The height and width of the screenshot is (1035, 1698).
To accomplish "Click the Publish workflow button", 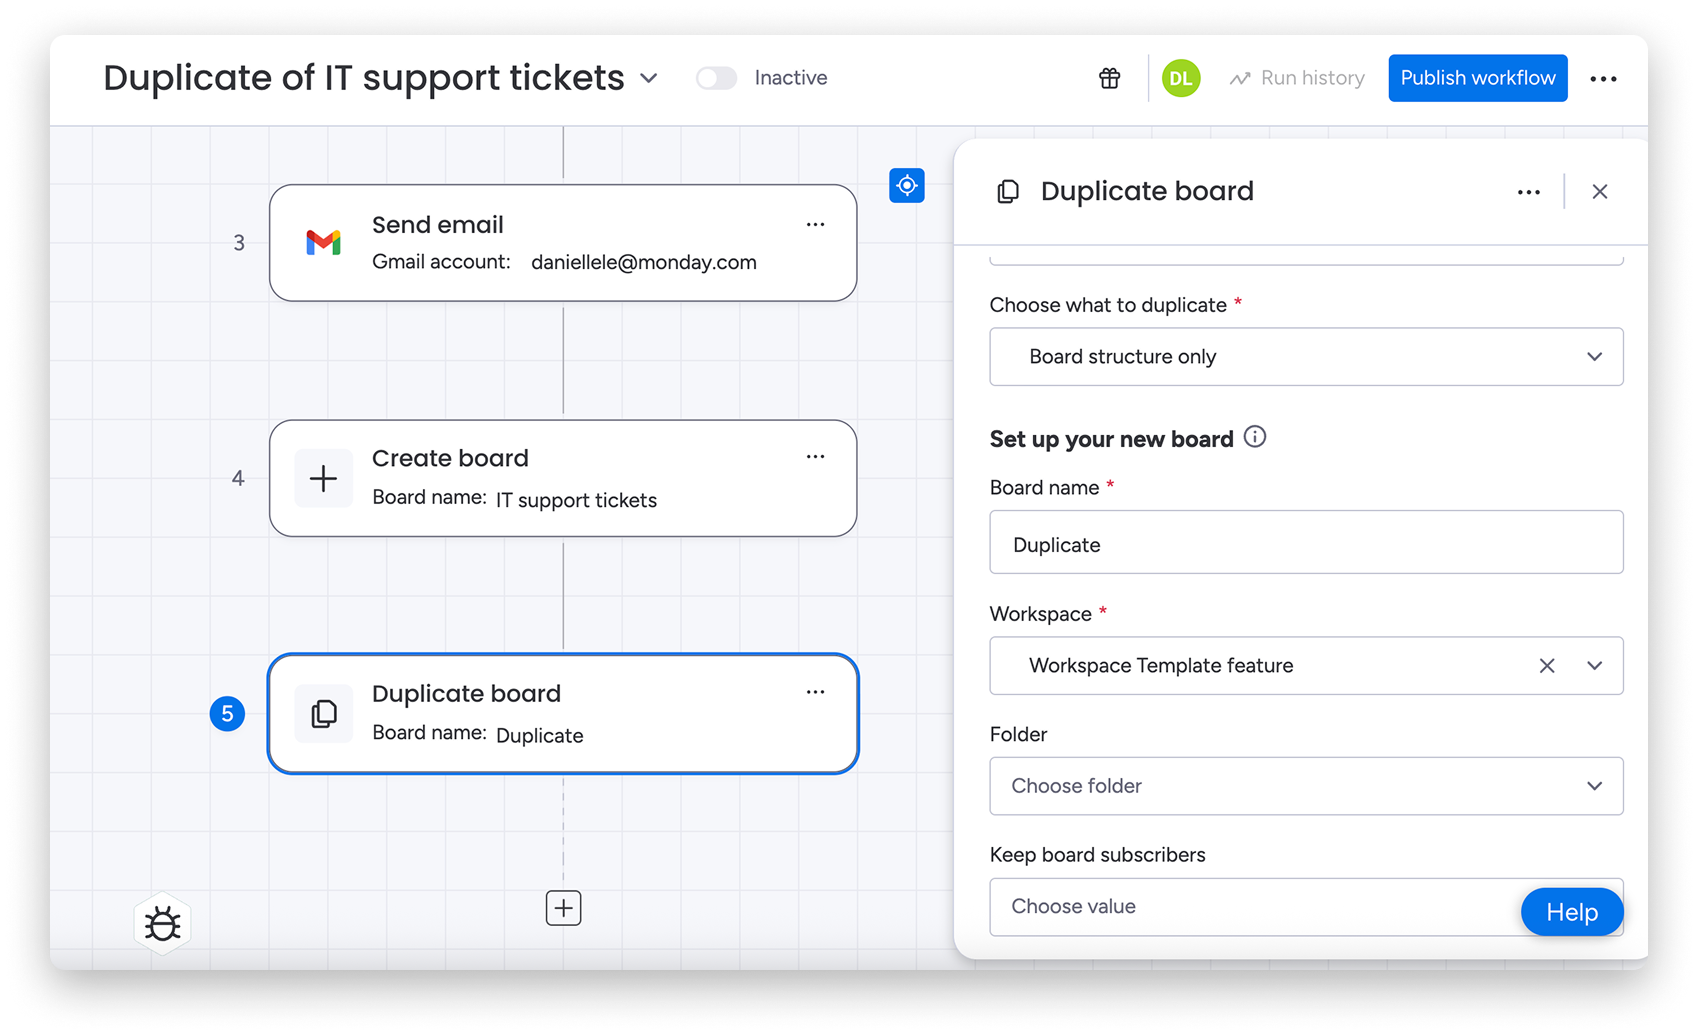I will click(x=1477, y=78).
